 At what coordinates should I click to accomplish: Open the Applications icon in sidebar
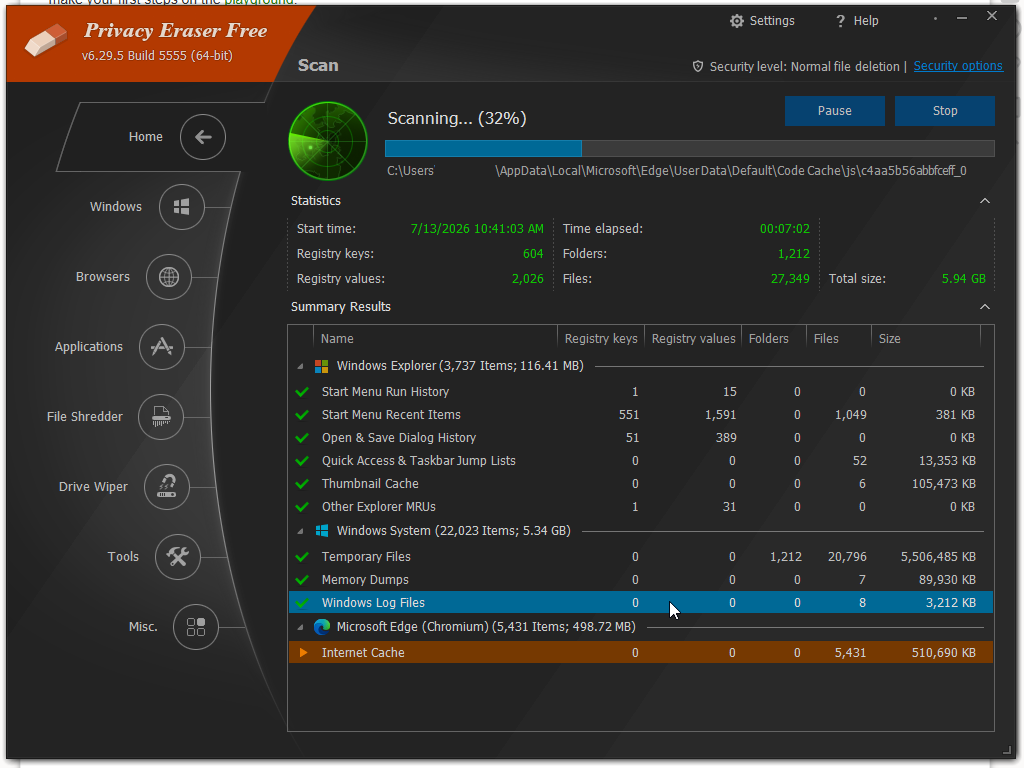tap(162, 347)
